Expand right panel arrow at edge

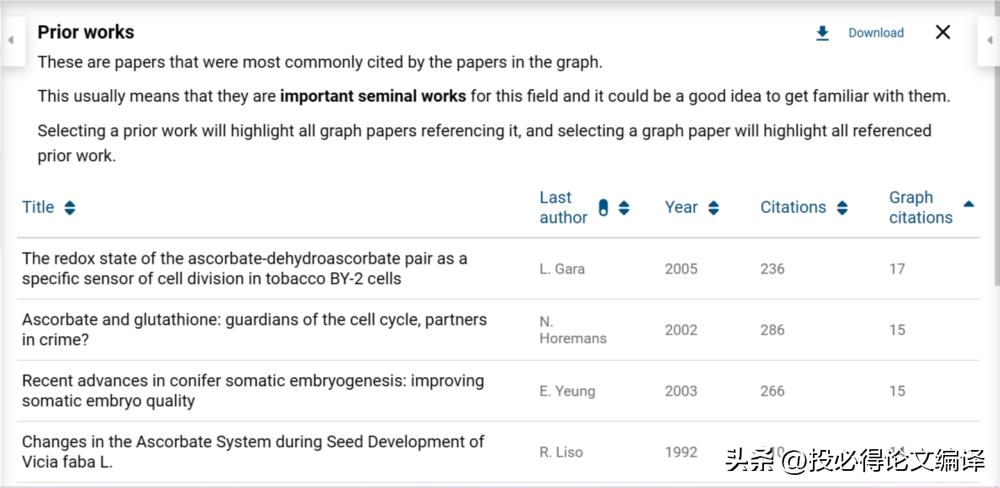990,40
